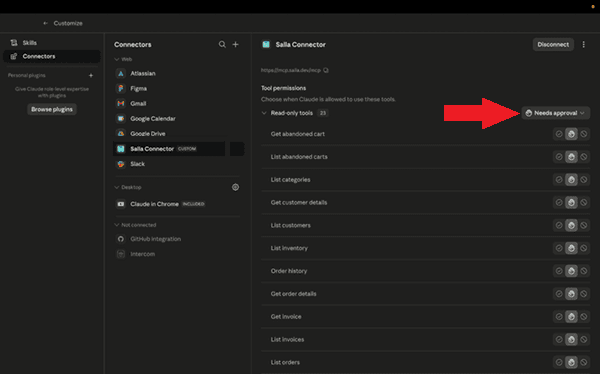
Task: Set List inventory to needs approval
Action: (x=571, y=248)
